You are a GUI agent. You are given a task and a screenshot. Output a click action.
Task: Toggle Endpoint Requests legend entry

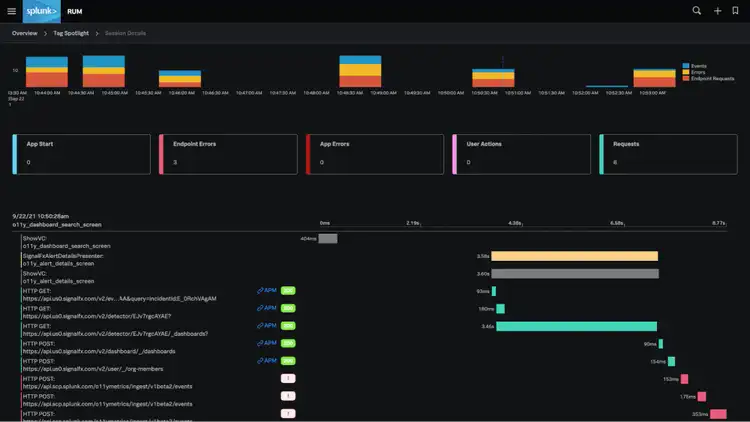click(x=708, y=77)
